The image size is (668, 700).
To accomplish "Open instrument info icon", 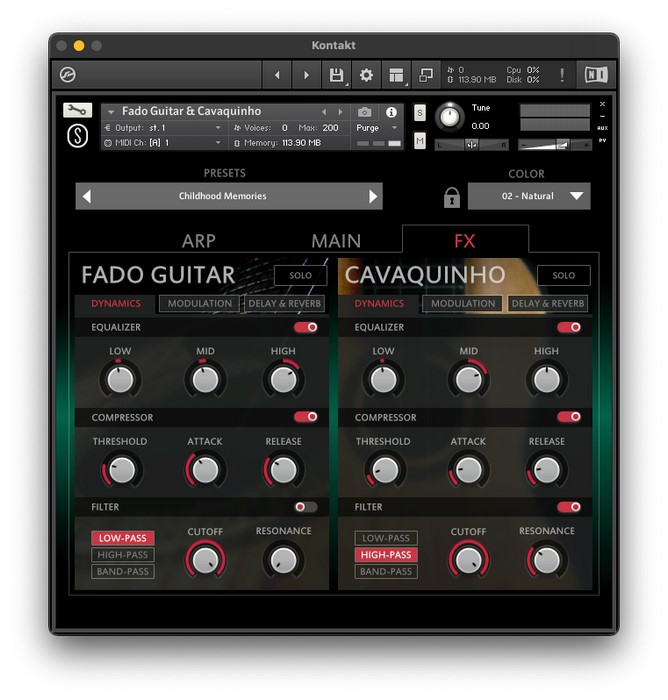I will click(x=391, y=112).
